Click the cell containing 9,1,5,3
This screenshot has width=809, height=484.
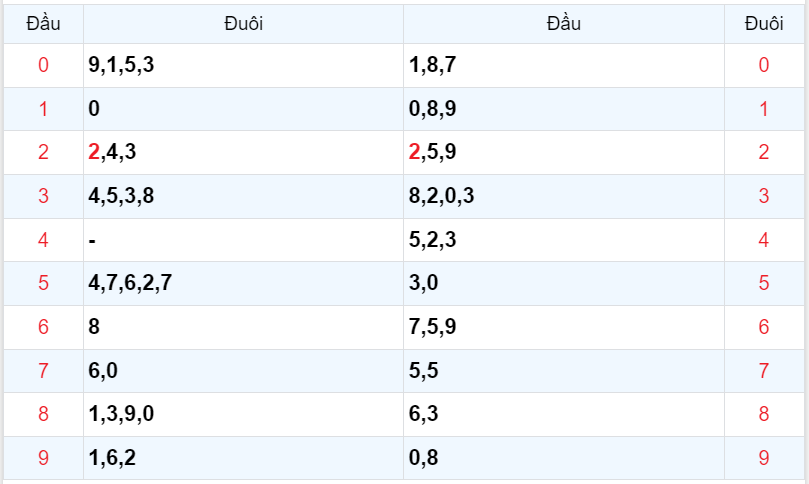pyautogui.click(x=122, y=66)
